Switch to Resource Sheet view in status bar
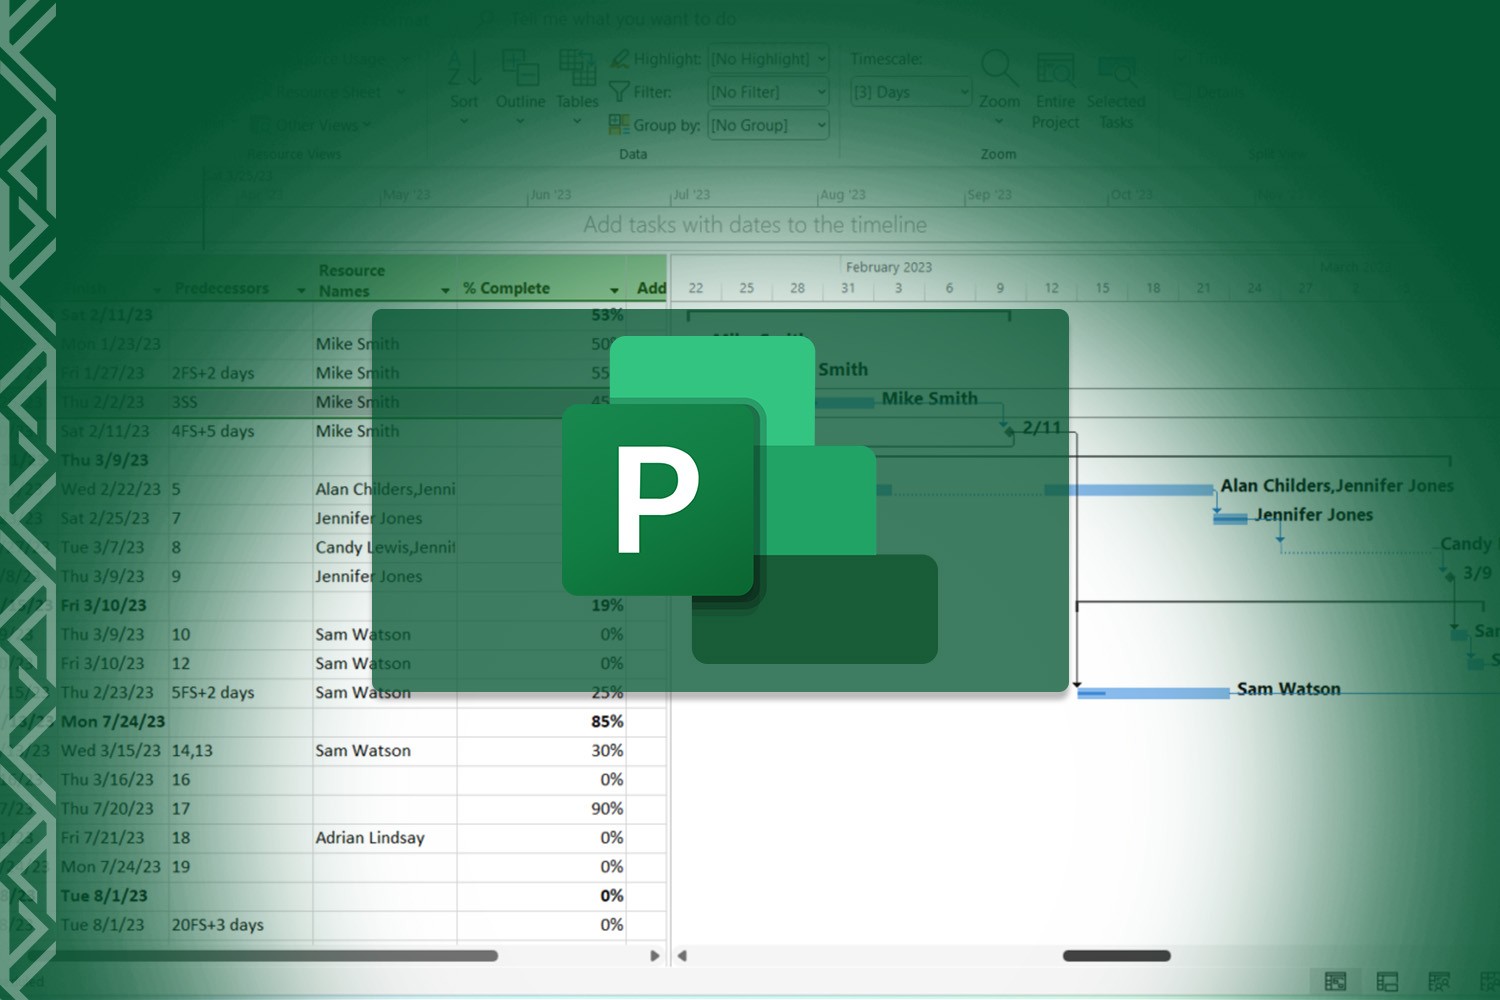The image size is (1500, 1000). (1488, 982)
